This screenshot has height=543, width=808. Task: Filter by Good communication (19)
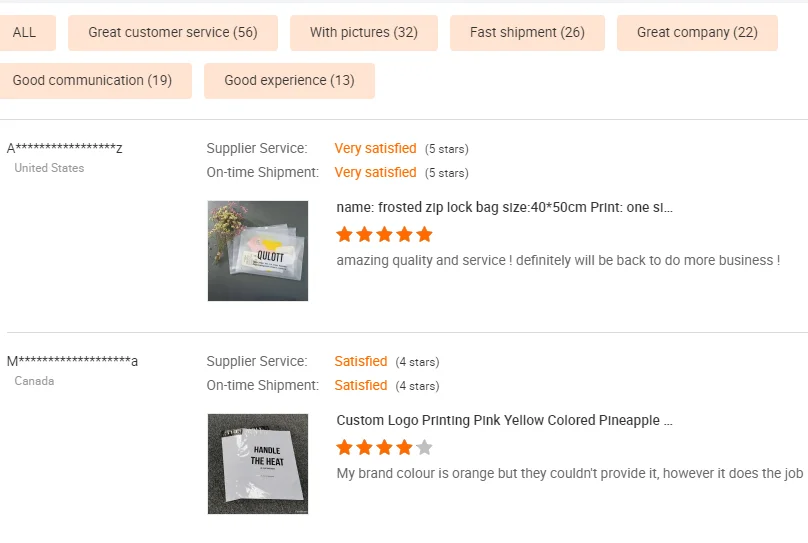(x=92, y=80)
